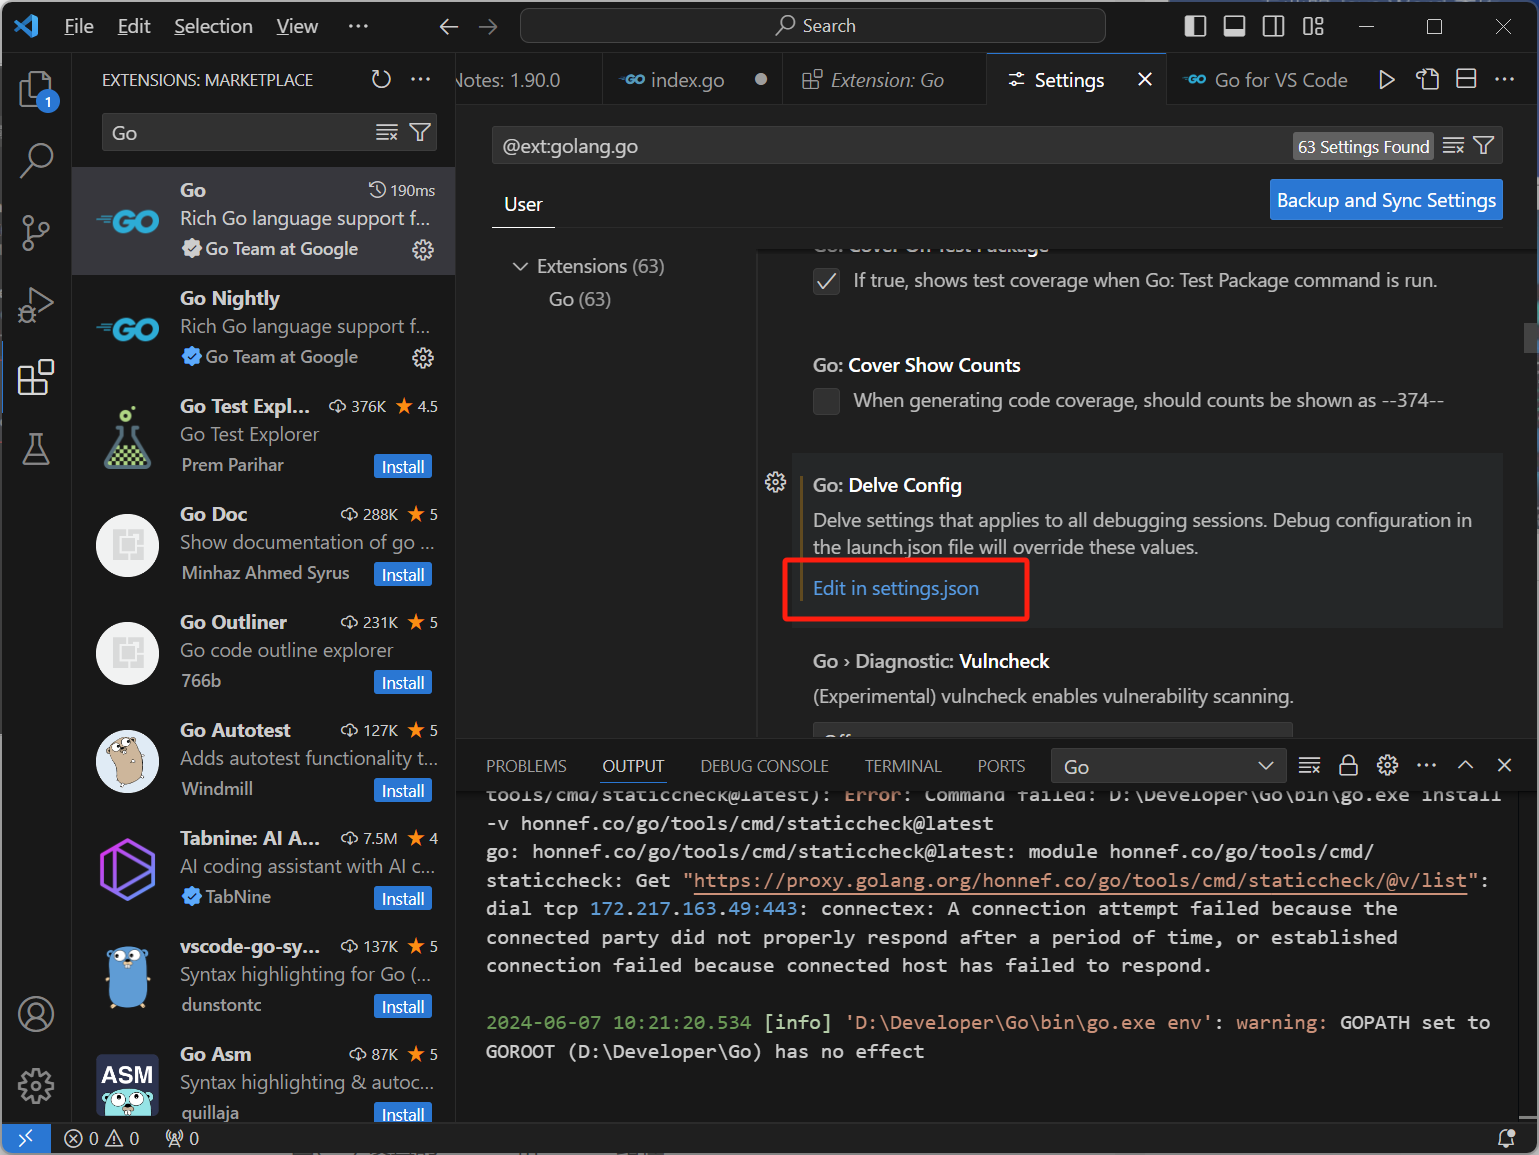Click Backup and Sync Settings button
The width and height of the screenshot is (1539, 1155).
click(1386, 200)
